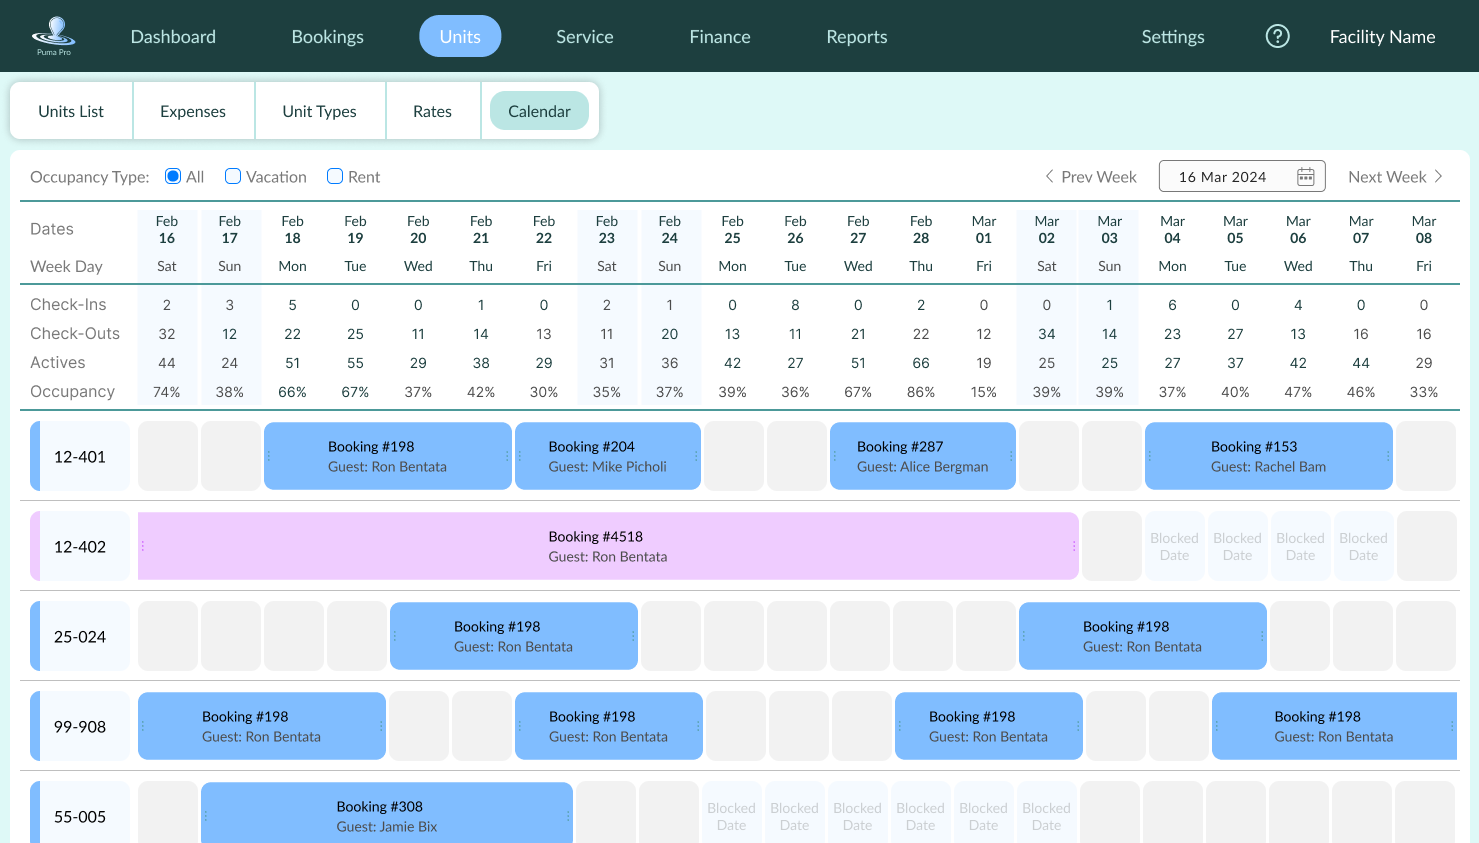This screenshot has width=1479, height=843.
Task: Select unit 99-908 row label
Action: [80, 726]
